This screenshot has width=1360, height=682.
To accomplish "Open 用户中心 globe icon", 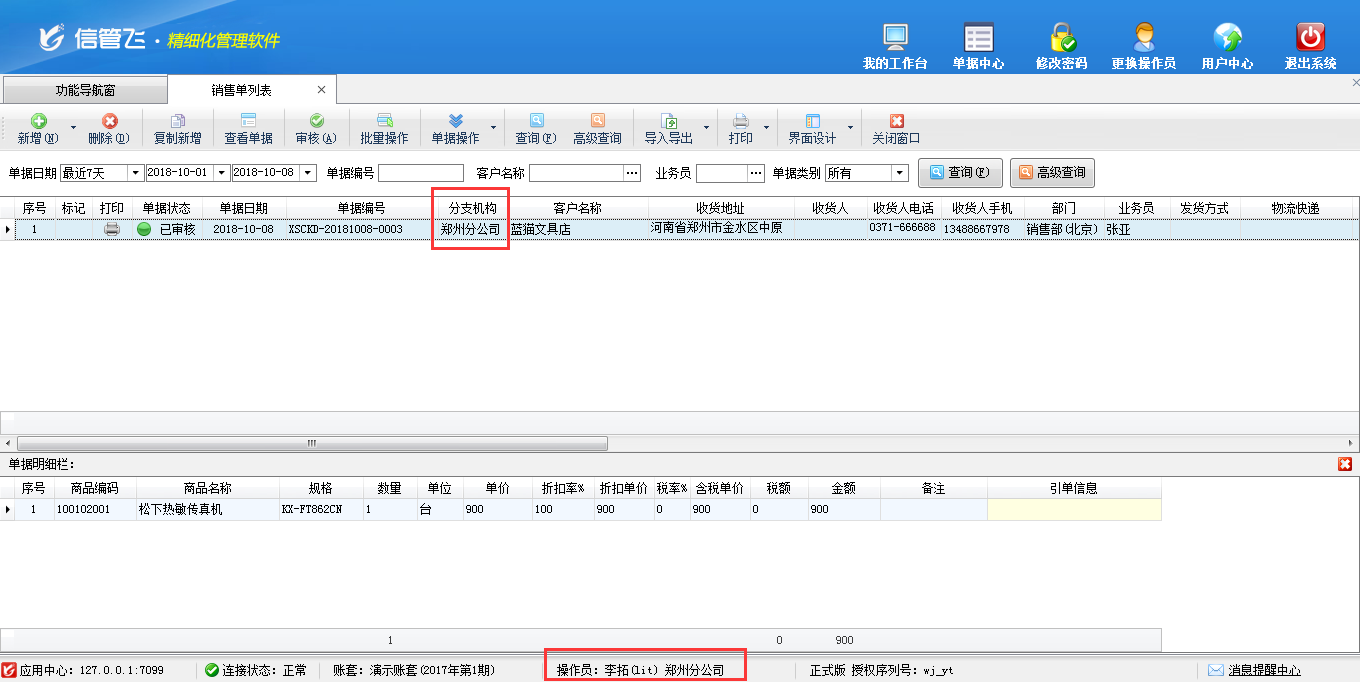I will coord(1227,40).
